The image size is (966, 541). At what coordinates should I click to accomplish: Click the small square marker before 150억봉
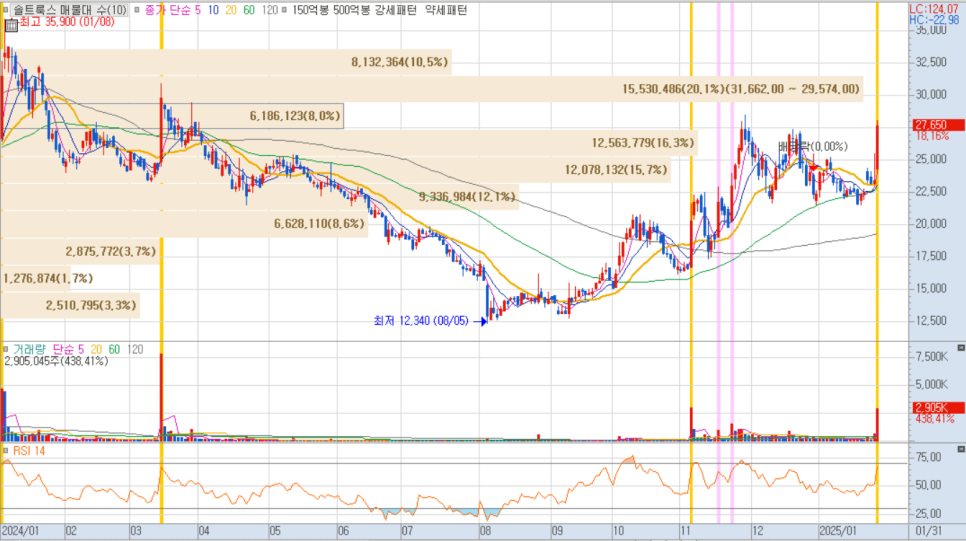coord(285,10)
